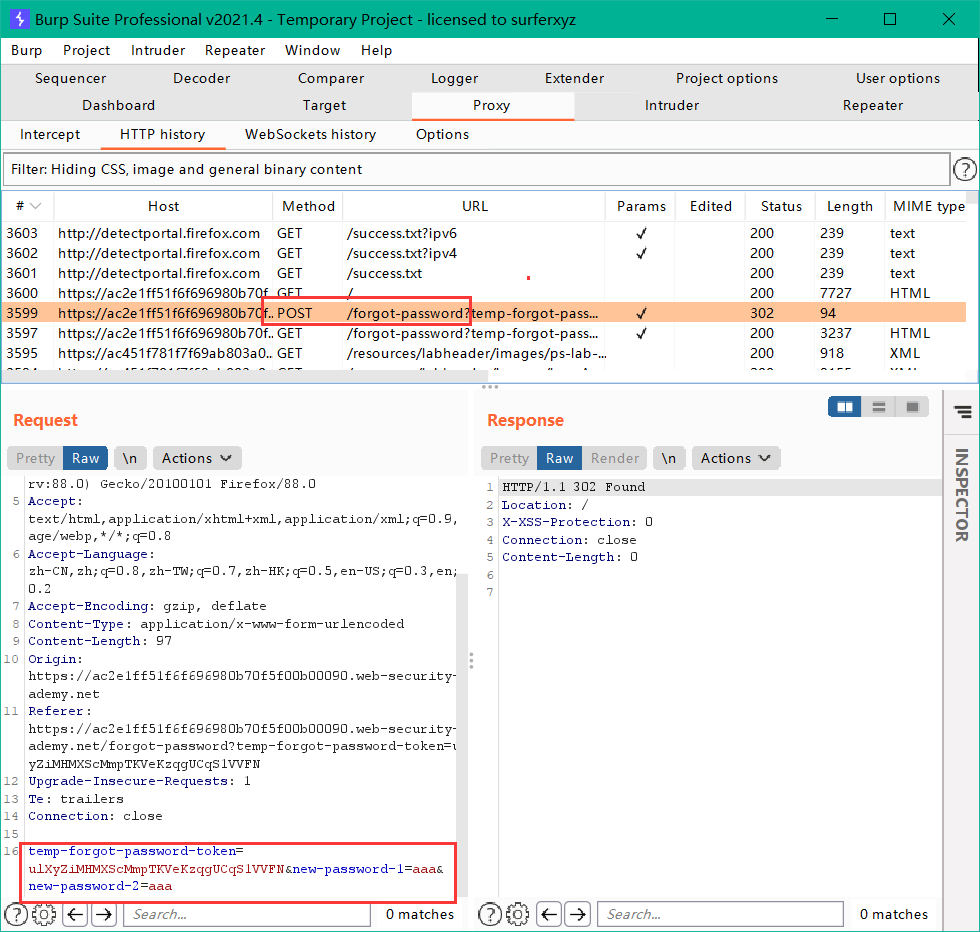Image resolution: width=980 pixels, height=932 pixels.
Task: Sort table by Length column header
Action: click(849, 206)
